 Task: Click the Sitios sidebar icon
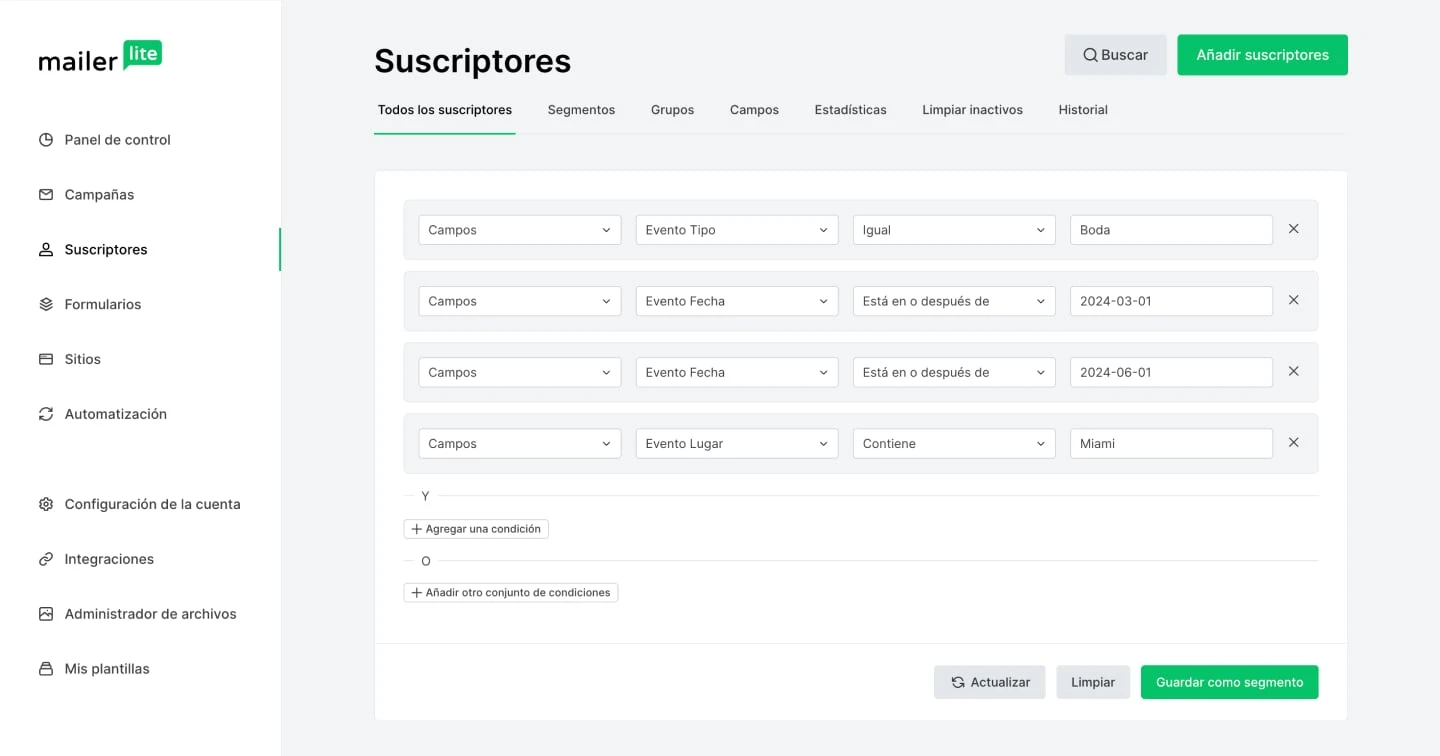point(46,359)
